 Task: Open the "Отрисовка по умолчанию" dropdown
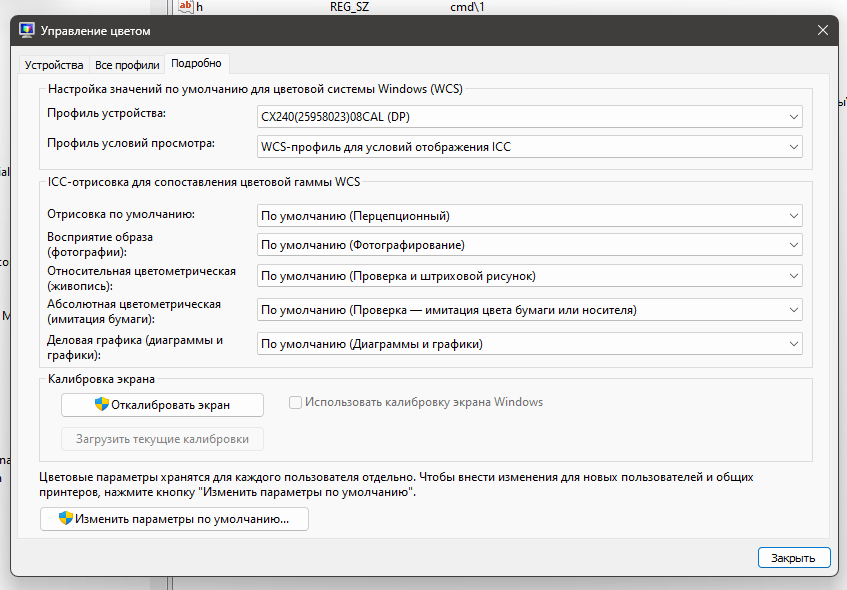pyautogui.click(x=793, y=215)
